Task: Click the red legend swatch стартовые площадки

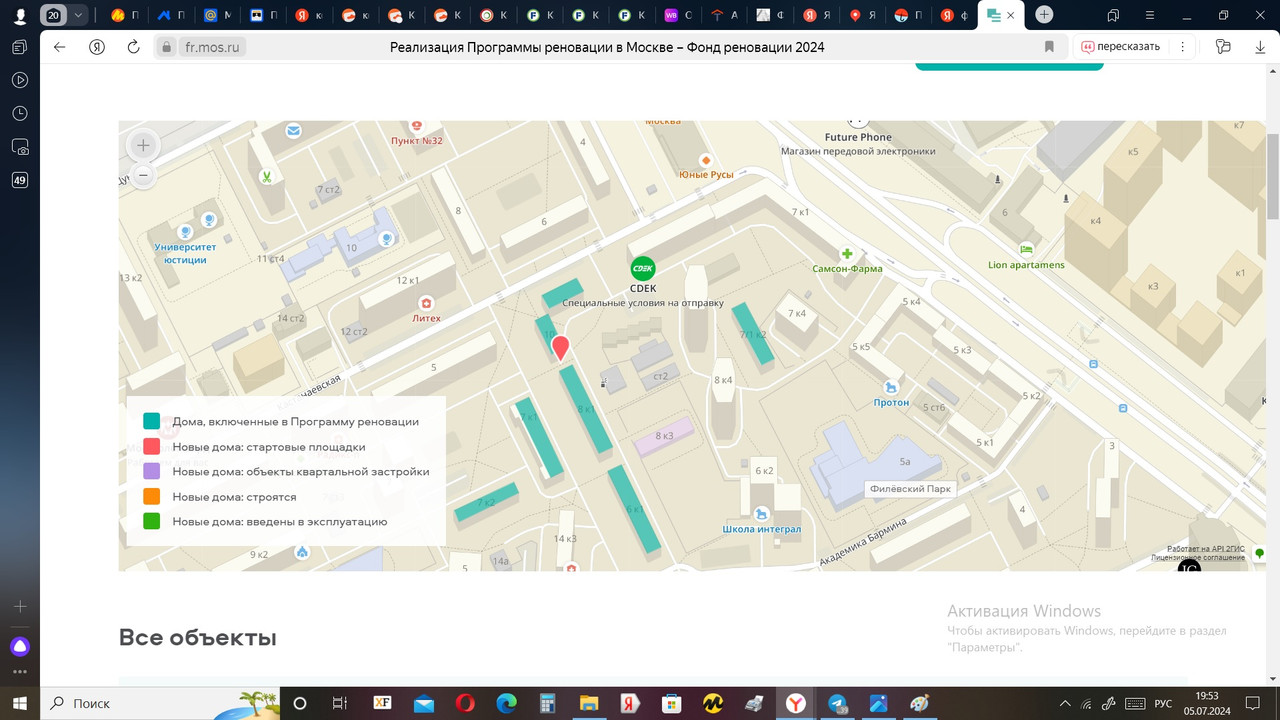Action: (152, 446)
